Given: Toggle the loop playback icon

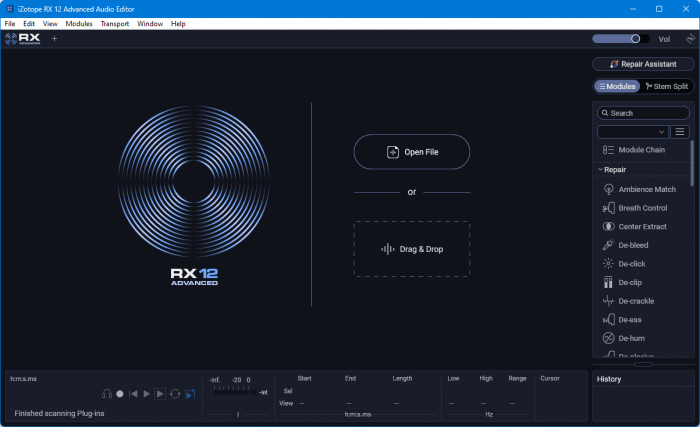Looking at the screenshot, I should pyautogui.click(x=175, y=394).
